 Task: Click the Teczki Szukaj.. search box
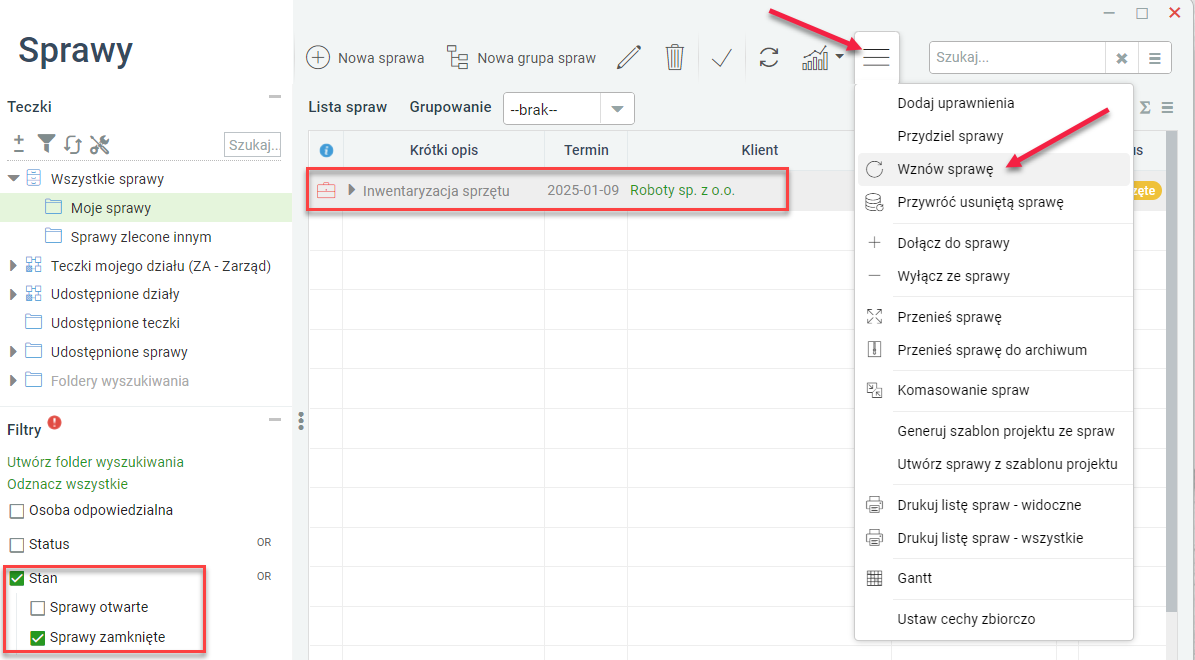click(x=252, y=144)
